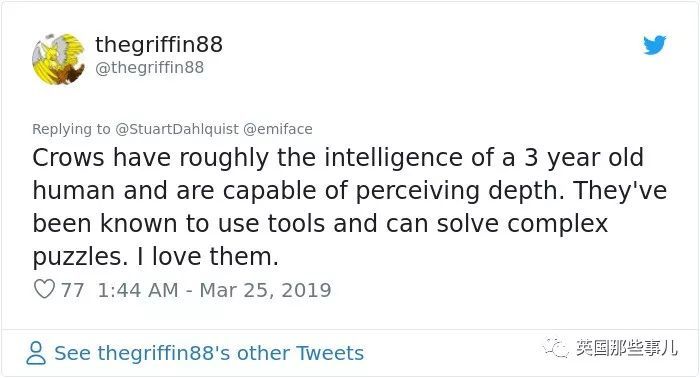Click the 'I love them.' sentence

207,256
